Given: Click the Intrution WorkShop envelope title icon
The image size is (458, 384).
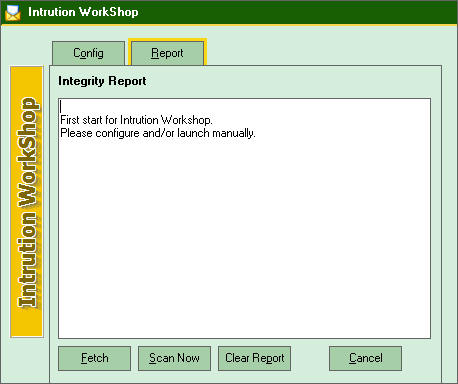Looking at the screenshot, I should pos(13,12).
